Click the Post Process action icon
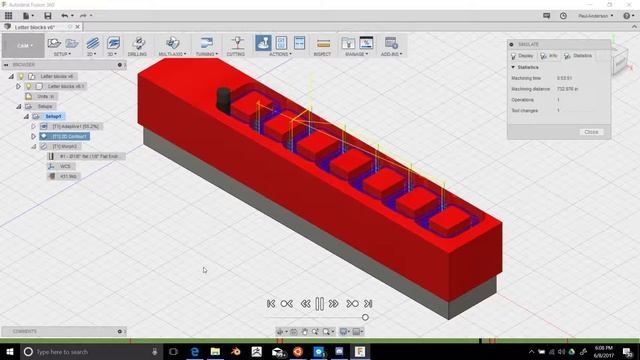The width and height of the screenshot is (640, 360). 281,43
